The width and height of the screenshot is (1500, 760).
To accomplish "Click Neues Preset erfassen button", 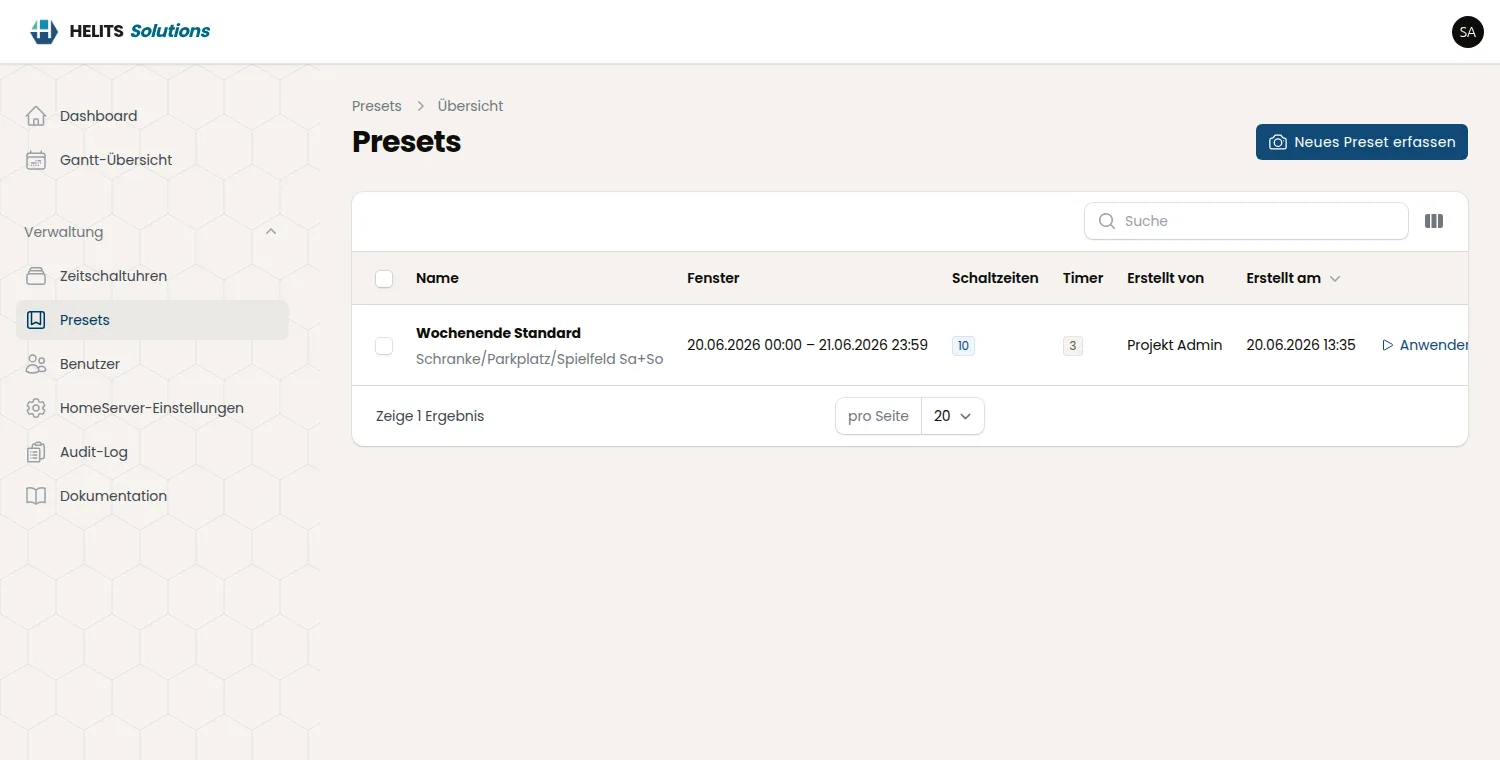I will click(x=1361, y=142).
